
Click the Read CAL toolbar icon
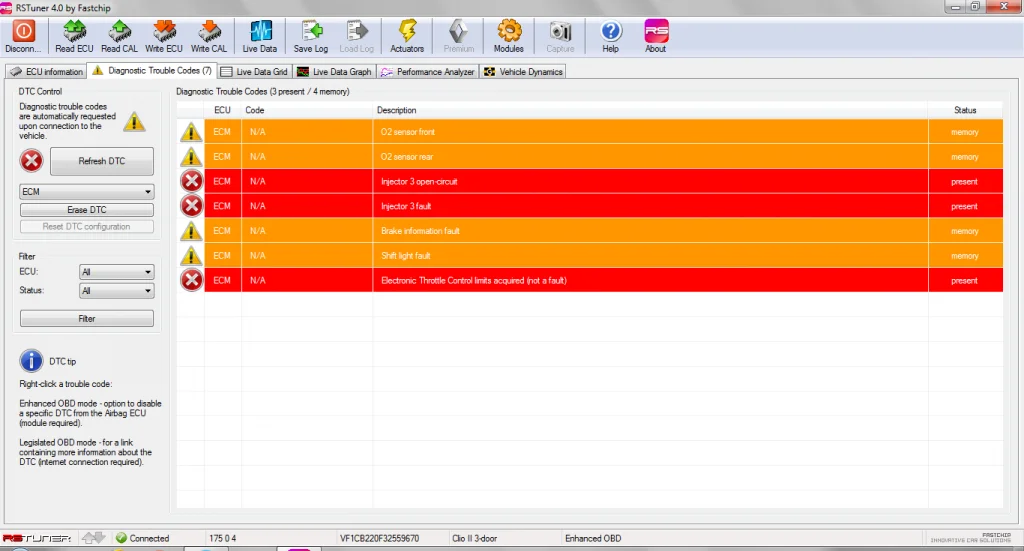pyautogui.click(x=120, y=31)
